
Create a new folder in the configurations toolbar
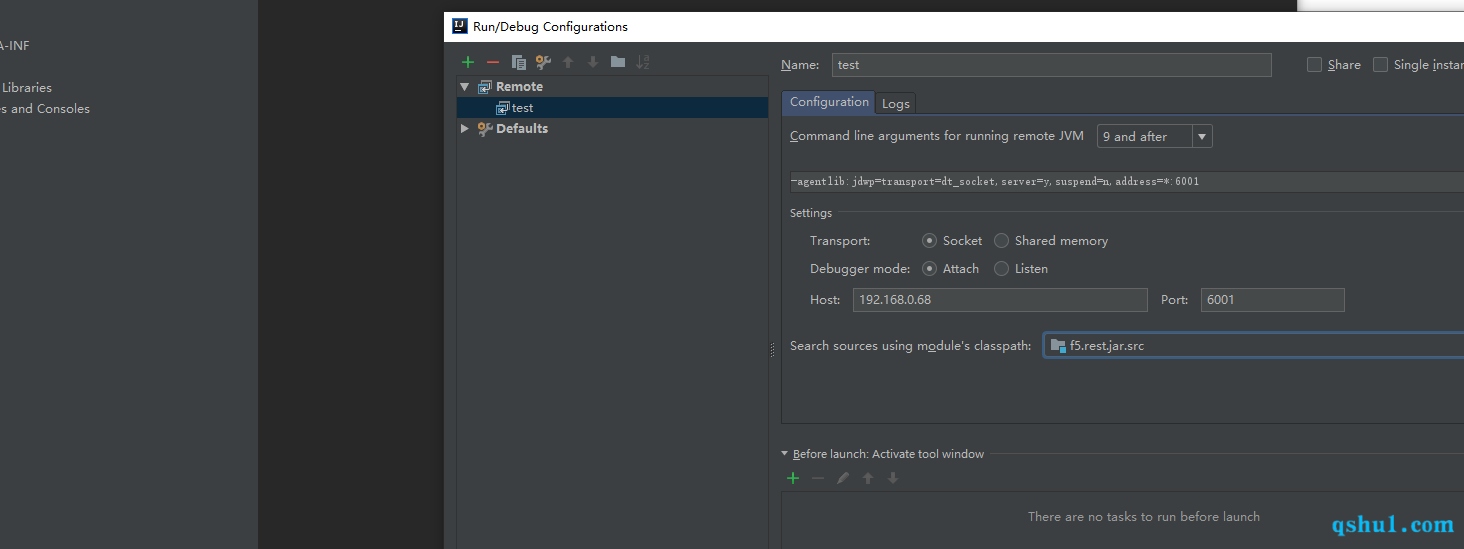[x=618, y=62]
